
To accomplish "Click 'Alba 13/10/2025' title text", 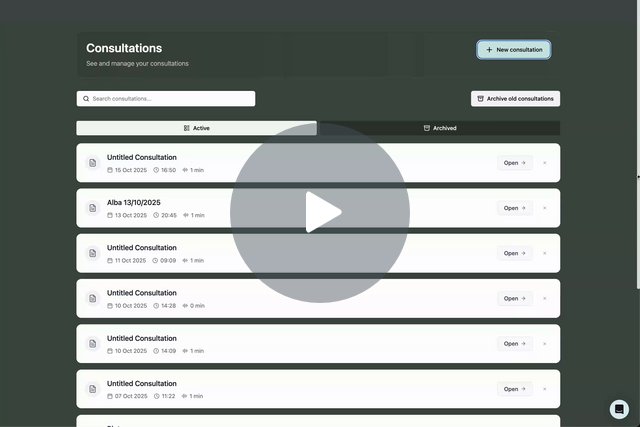I will 133,202.
